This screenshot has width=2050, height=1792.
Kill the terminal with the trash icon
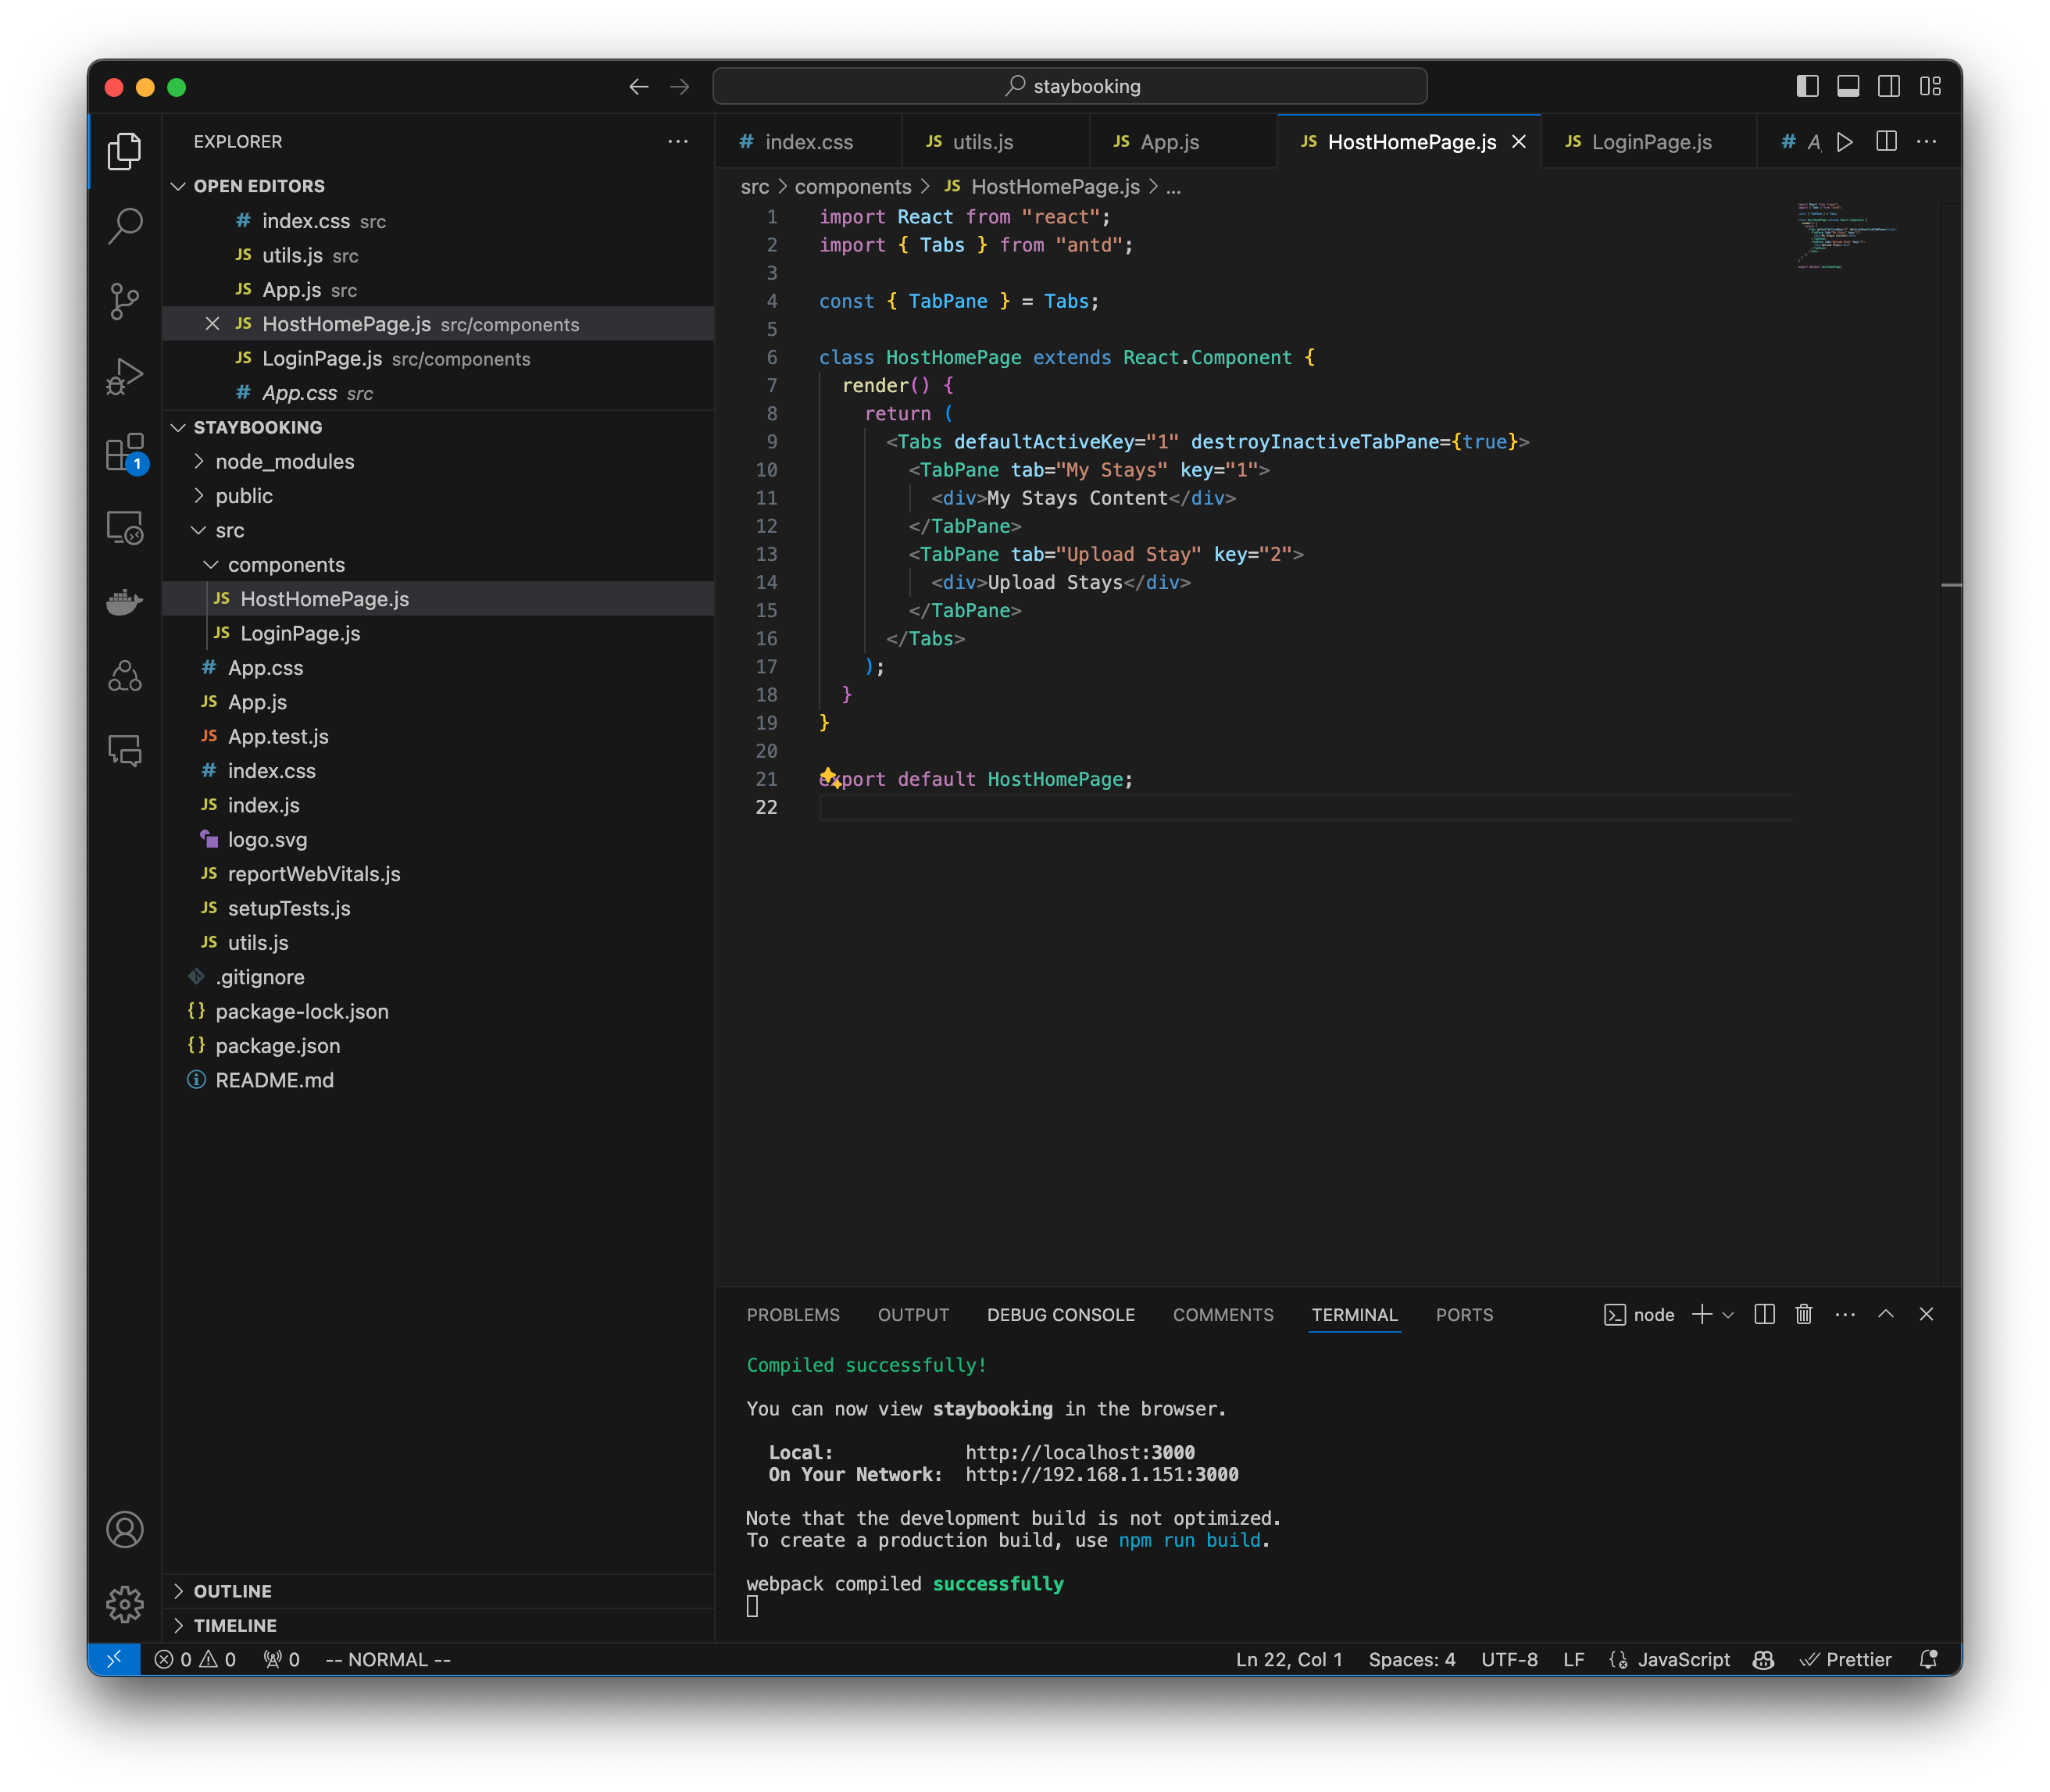tap(1803, 1314)
